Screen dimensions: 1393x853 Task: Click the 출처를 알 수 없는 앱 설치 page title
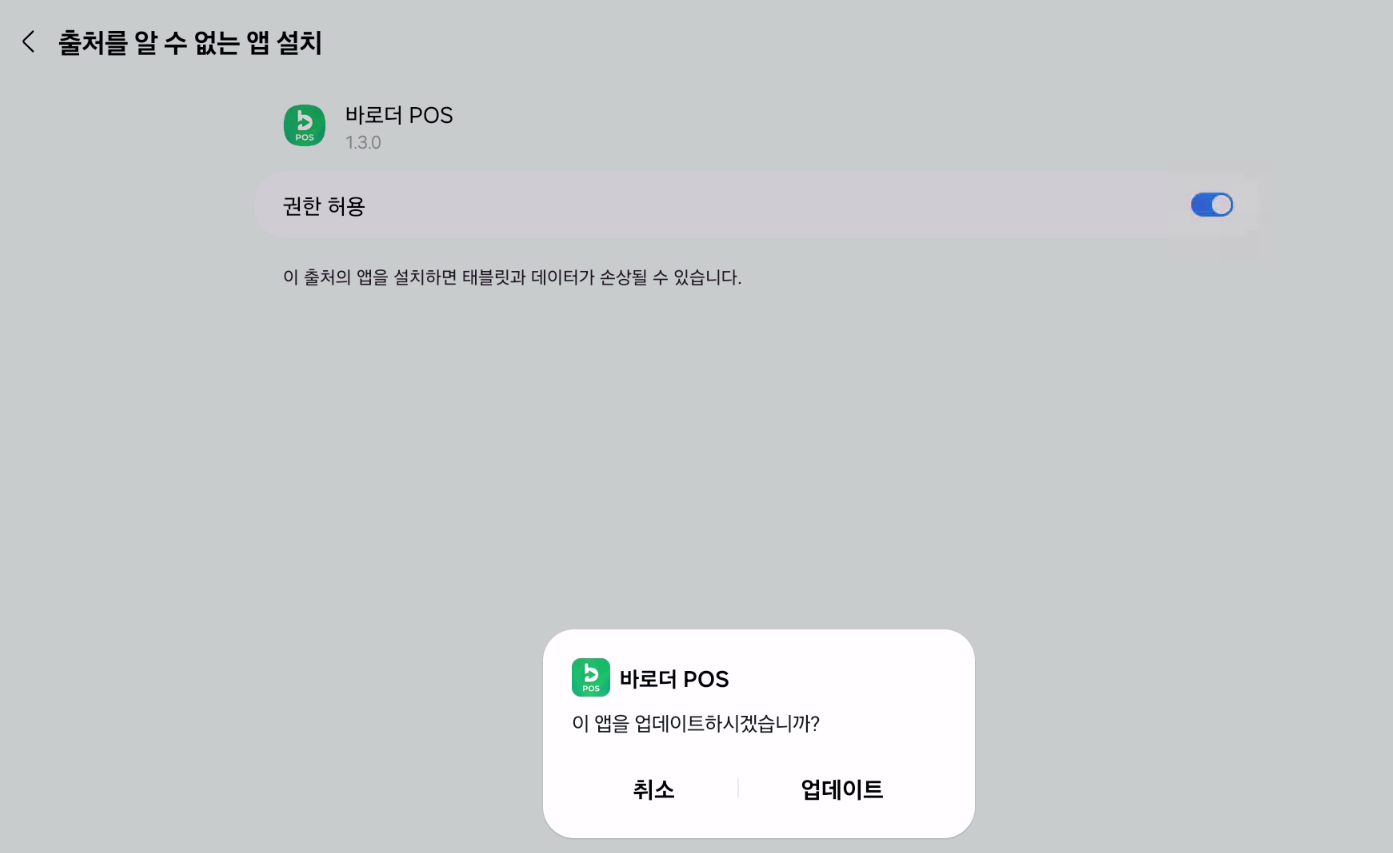(190, 43)
